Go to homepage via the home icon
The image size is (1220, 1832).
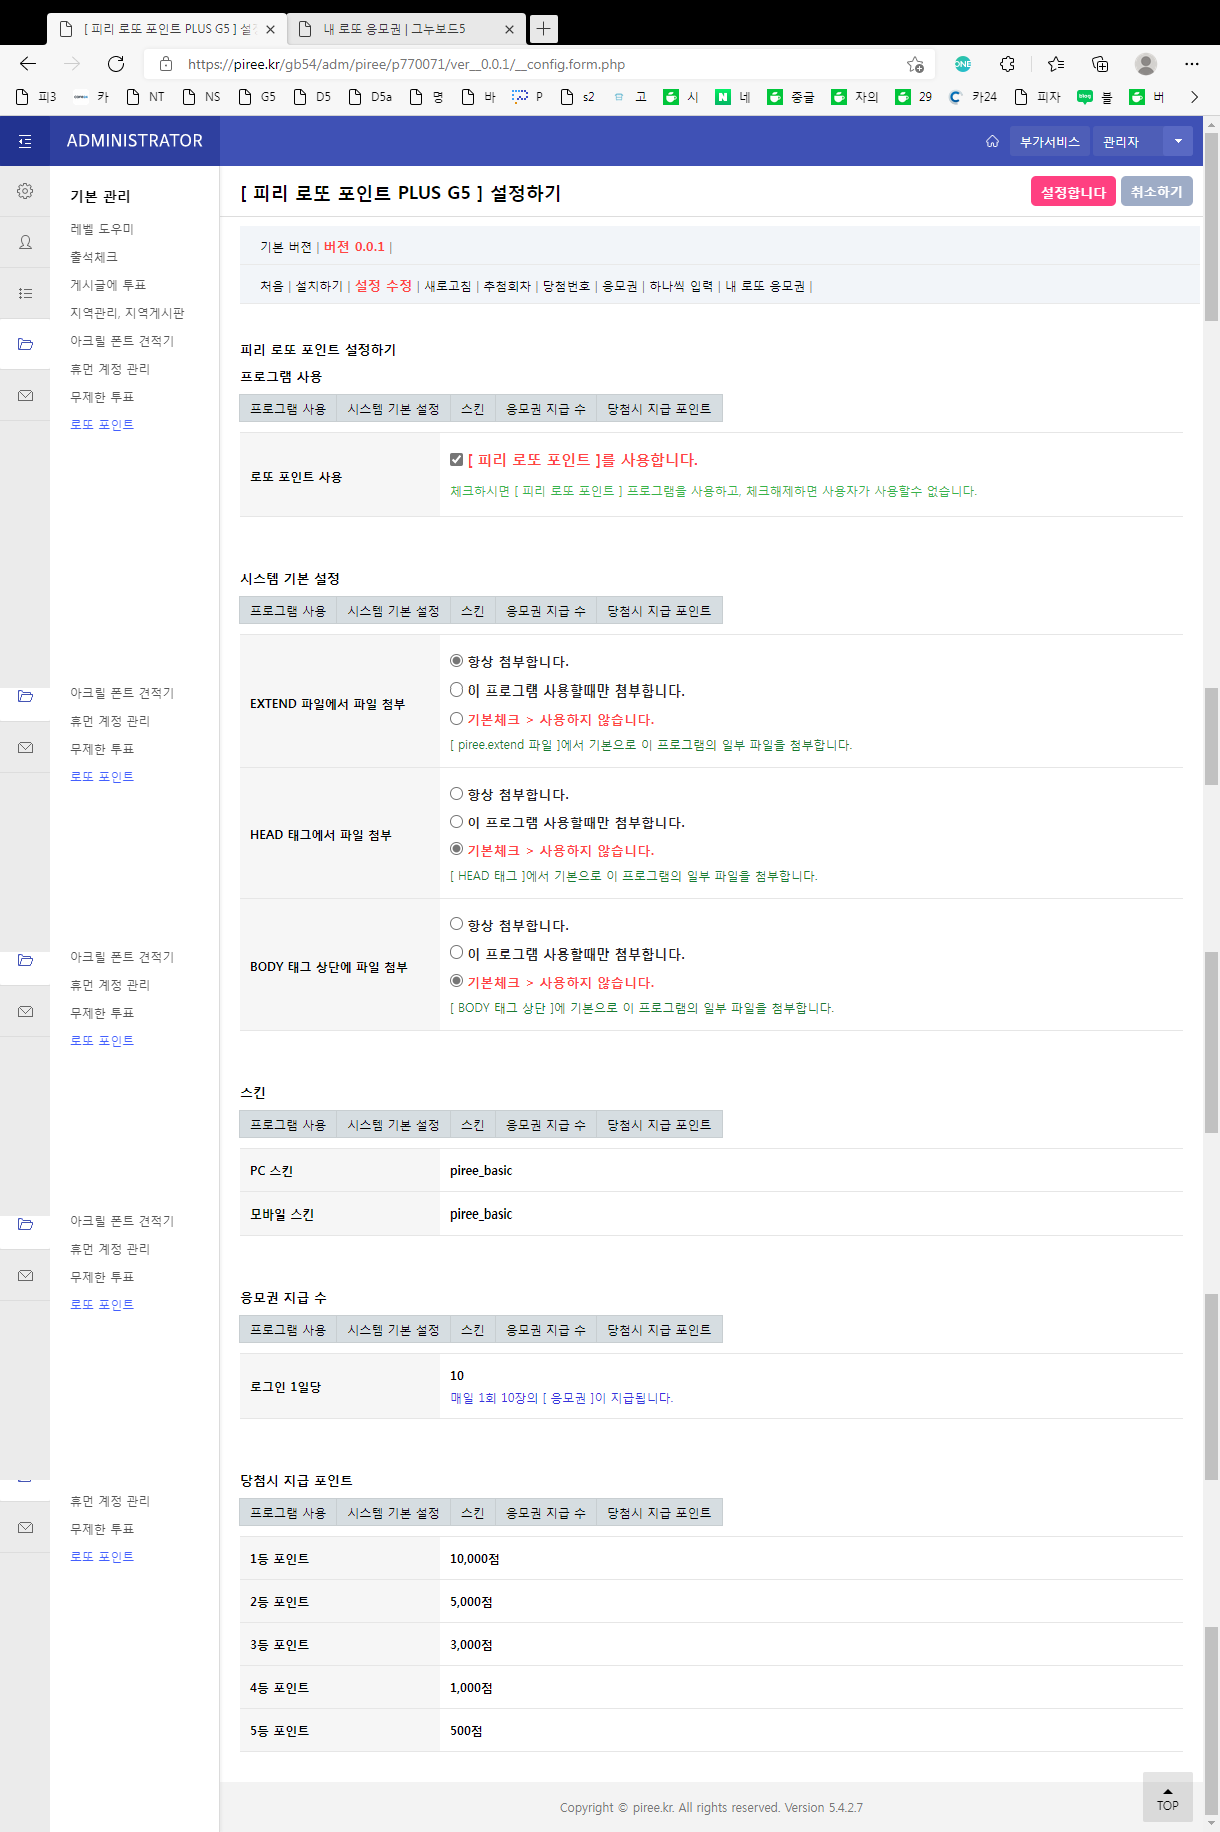[x=992, y=142]
